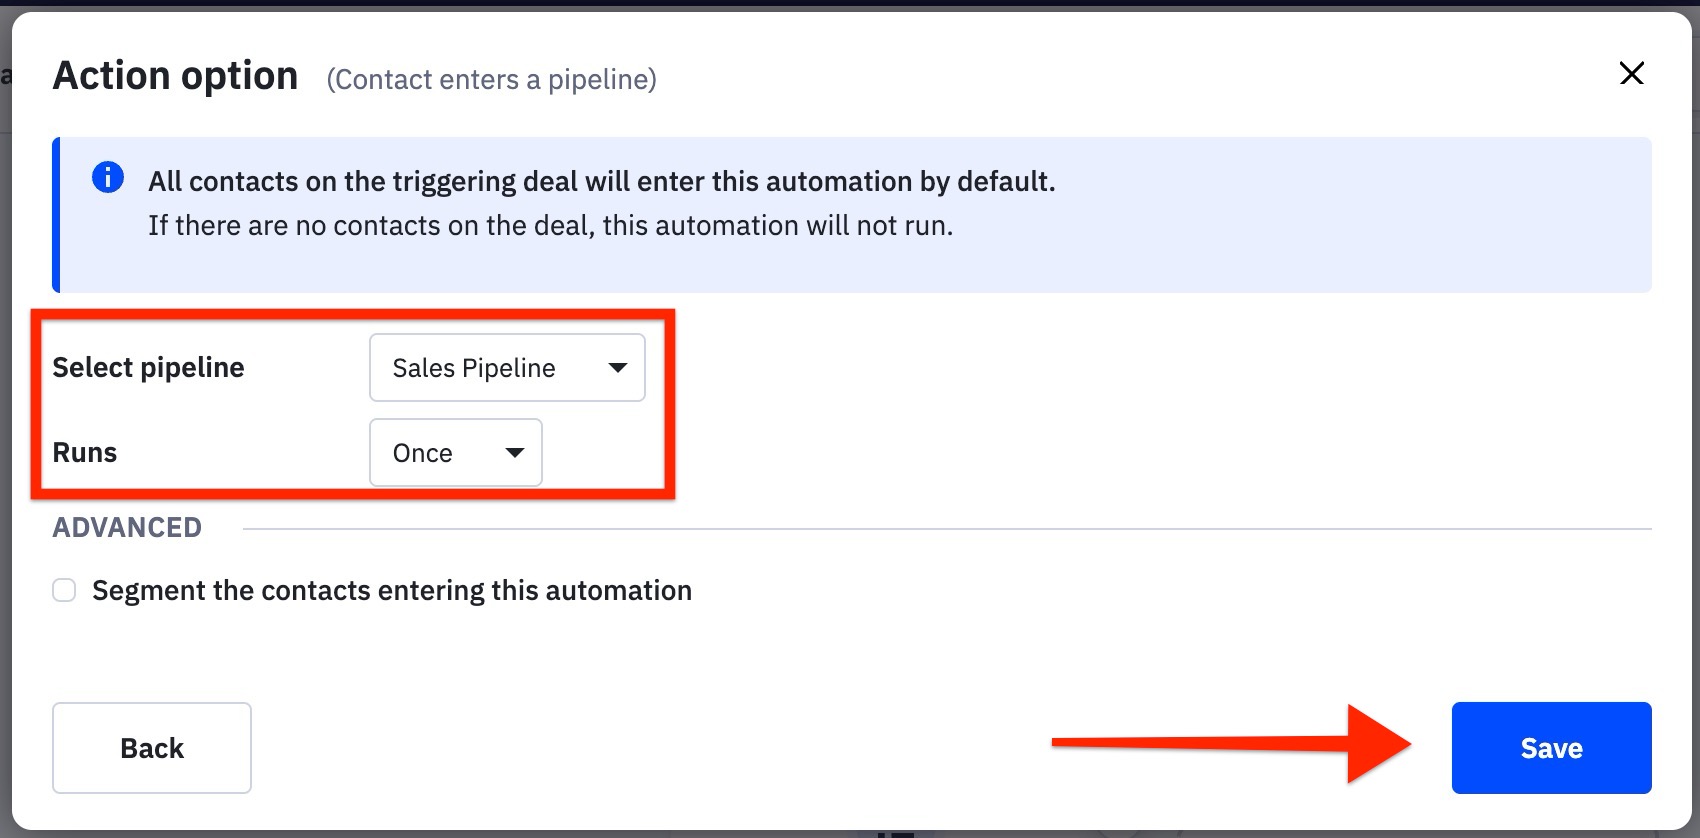Click the 'All contacts on the triggering deal' notice
This screenshot has height=838, width=1700.
coord(601,182)
